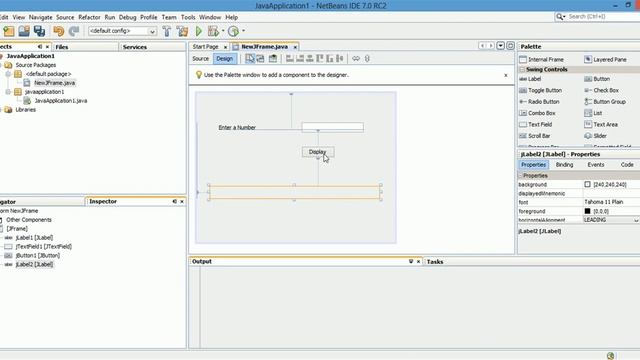Select Internal Frame in Palette
The width and height of the screenshot is (640, 360).
pos(541,60)
